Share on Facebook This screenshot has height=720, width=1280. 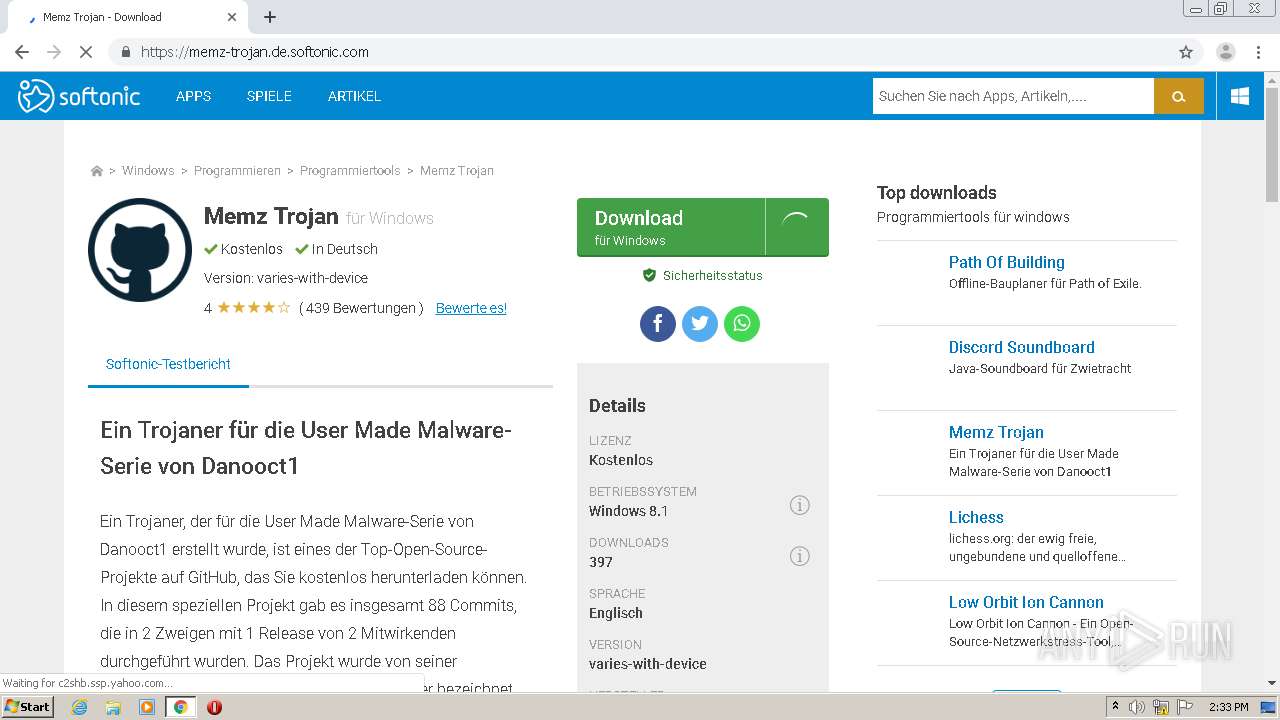(657, 323)
